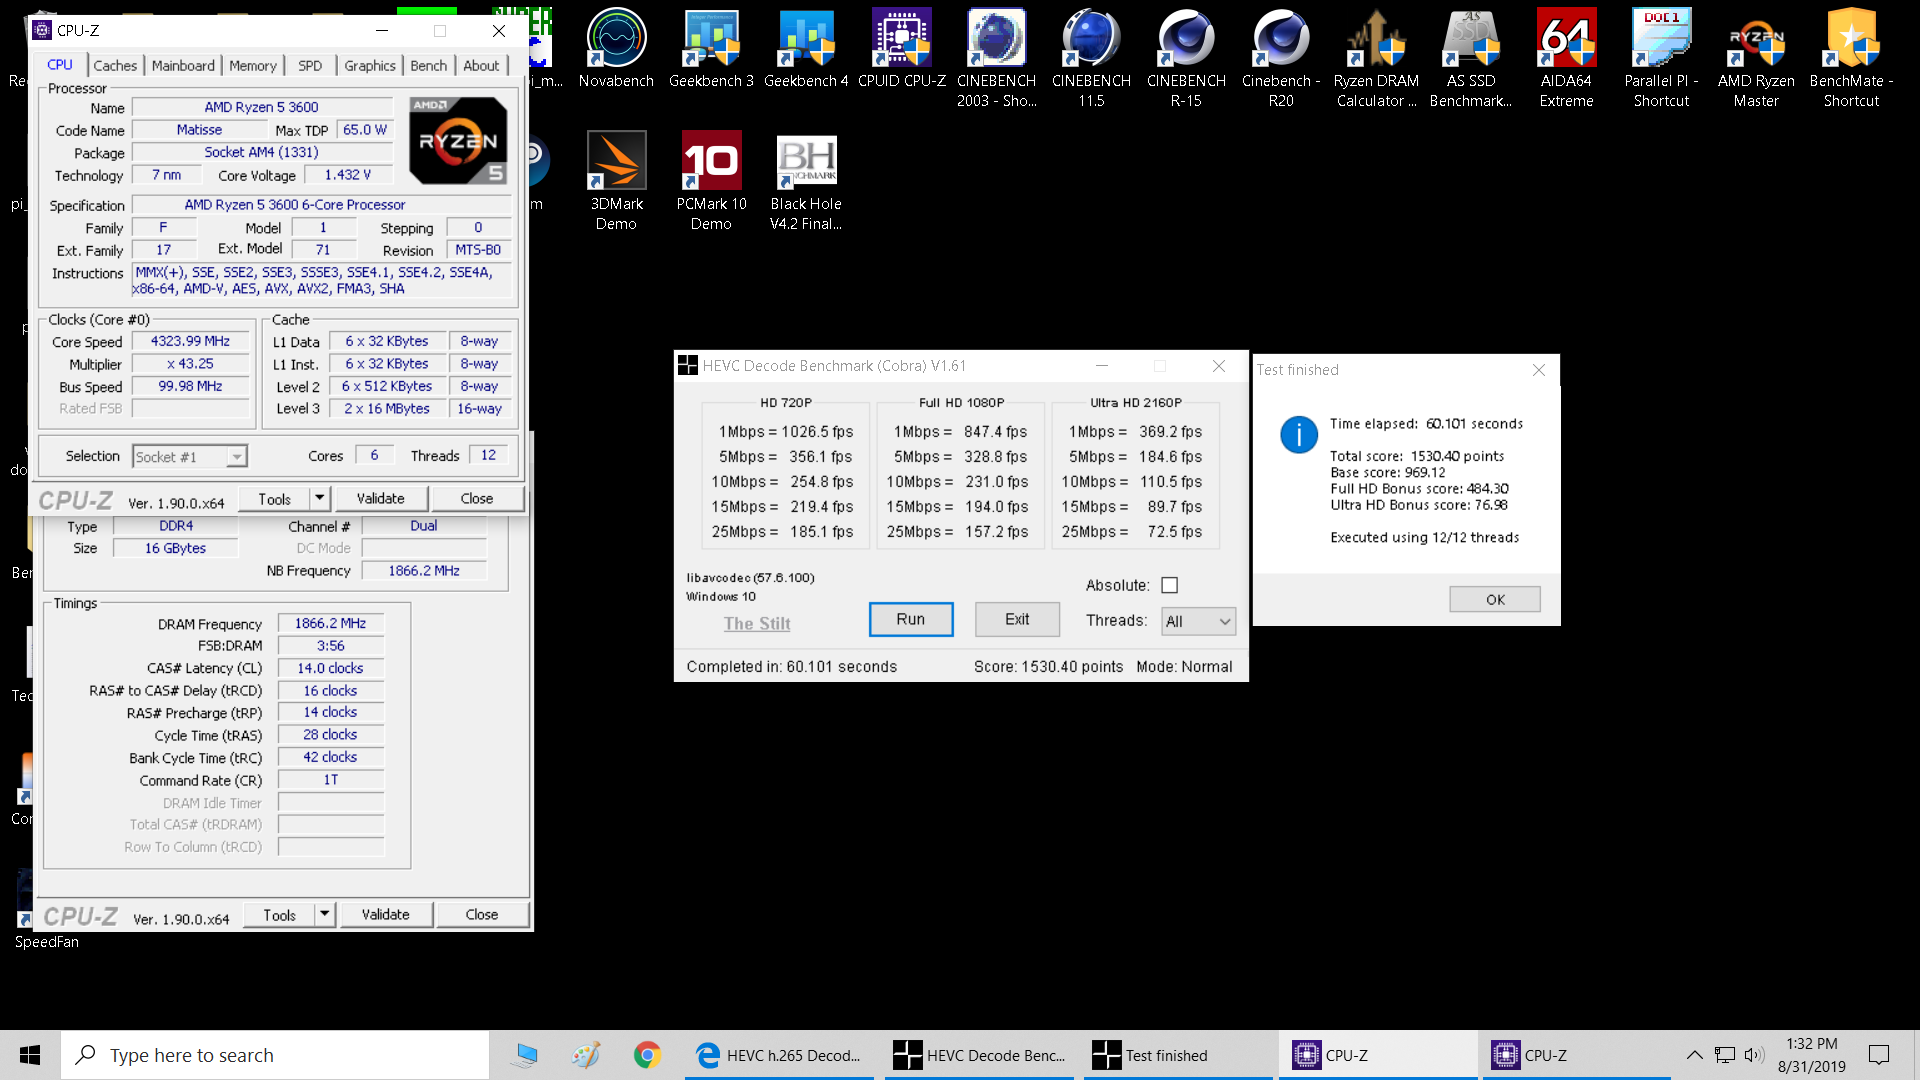Open the Cinebench R20 desktop icon
Image resolution: width=1920 pixels, height=1080 pixels.
click(1281, 58)
